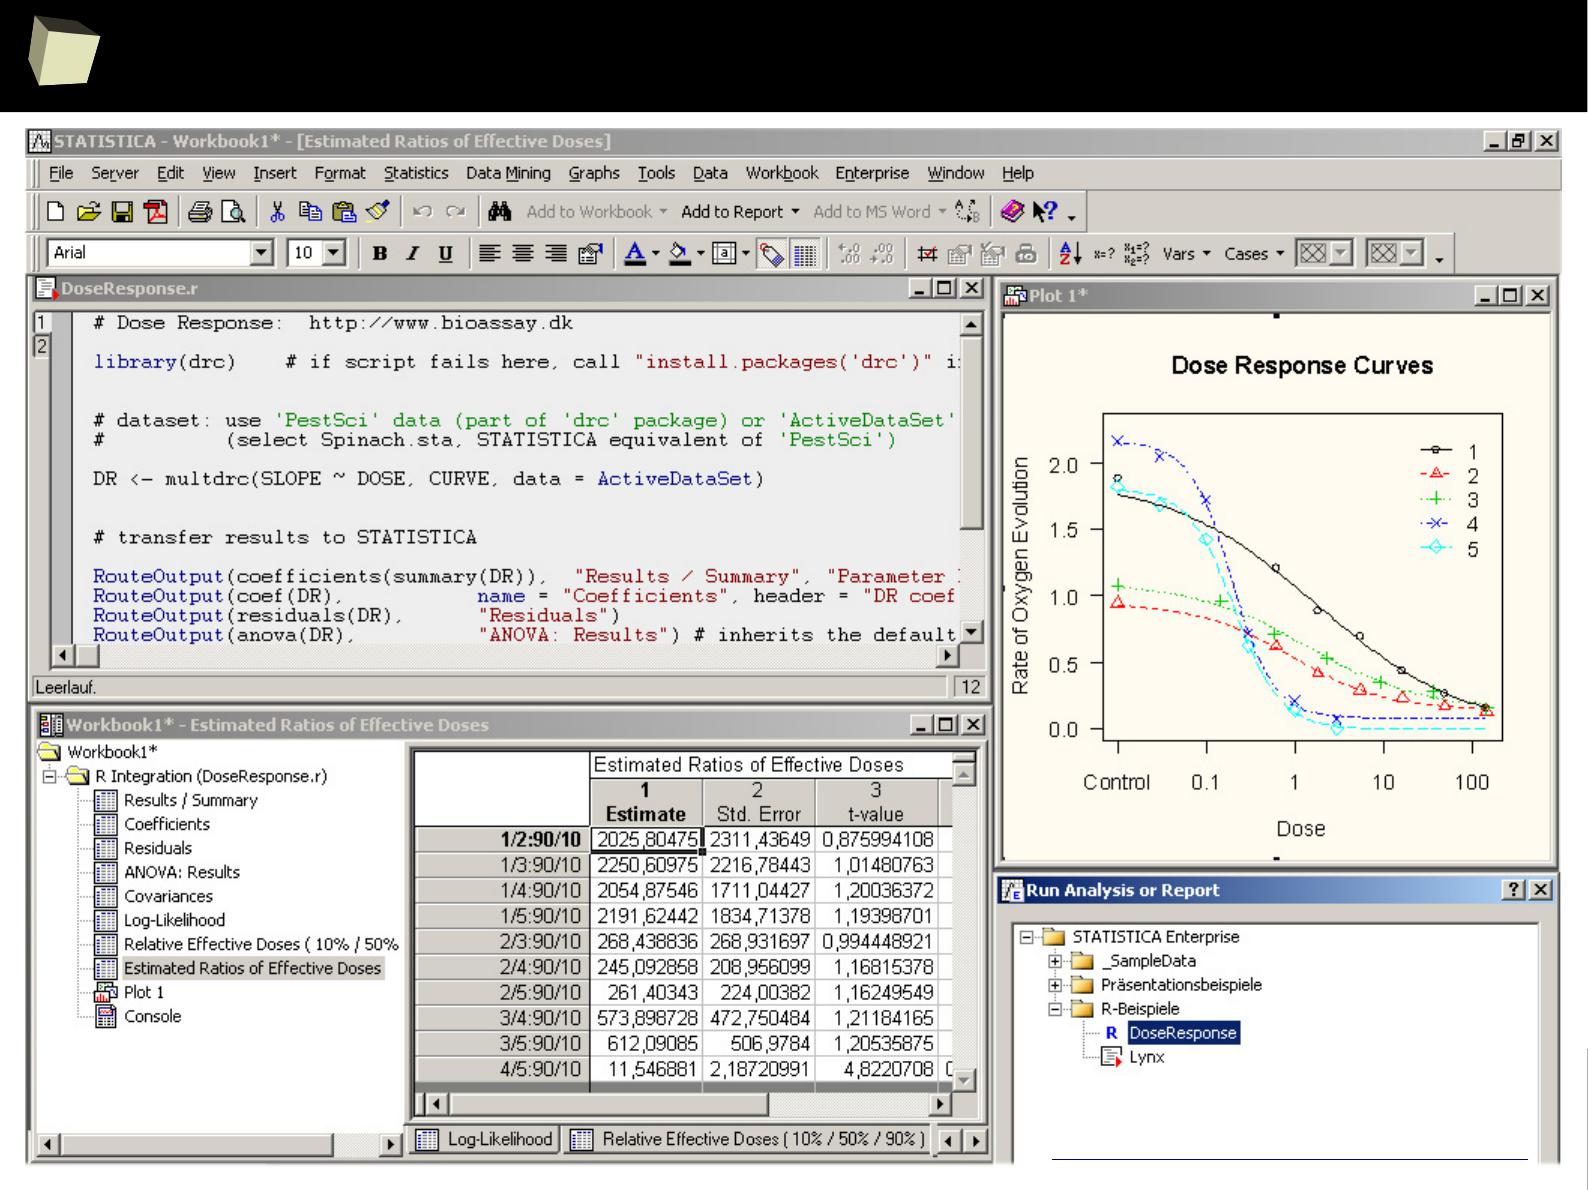Click the Cut scissors icon
This screenshot has width=1588, height=1190.
click(x=278, y=212)
